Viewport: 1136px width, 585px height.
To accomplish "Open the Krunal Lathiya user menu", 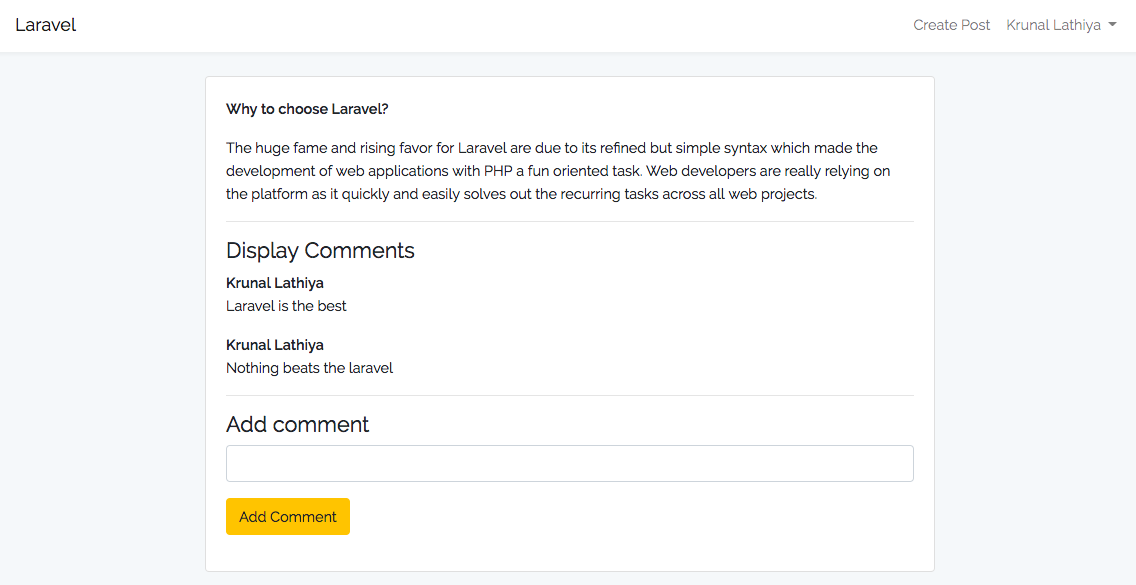I will [1053, 25].
